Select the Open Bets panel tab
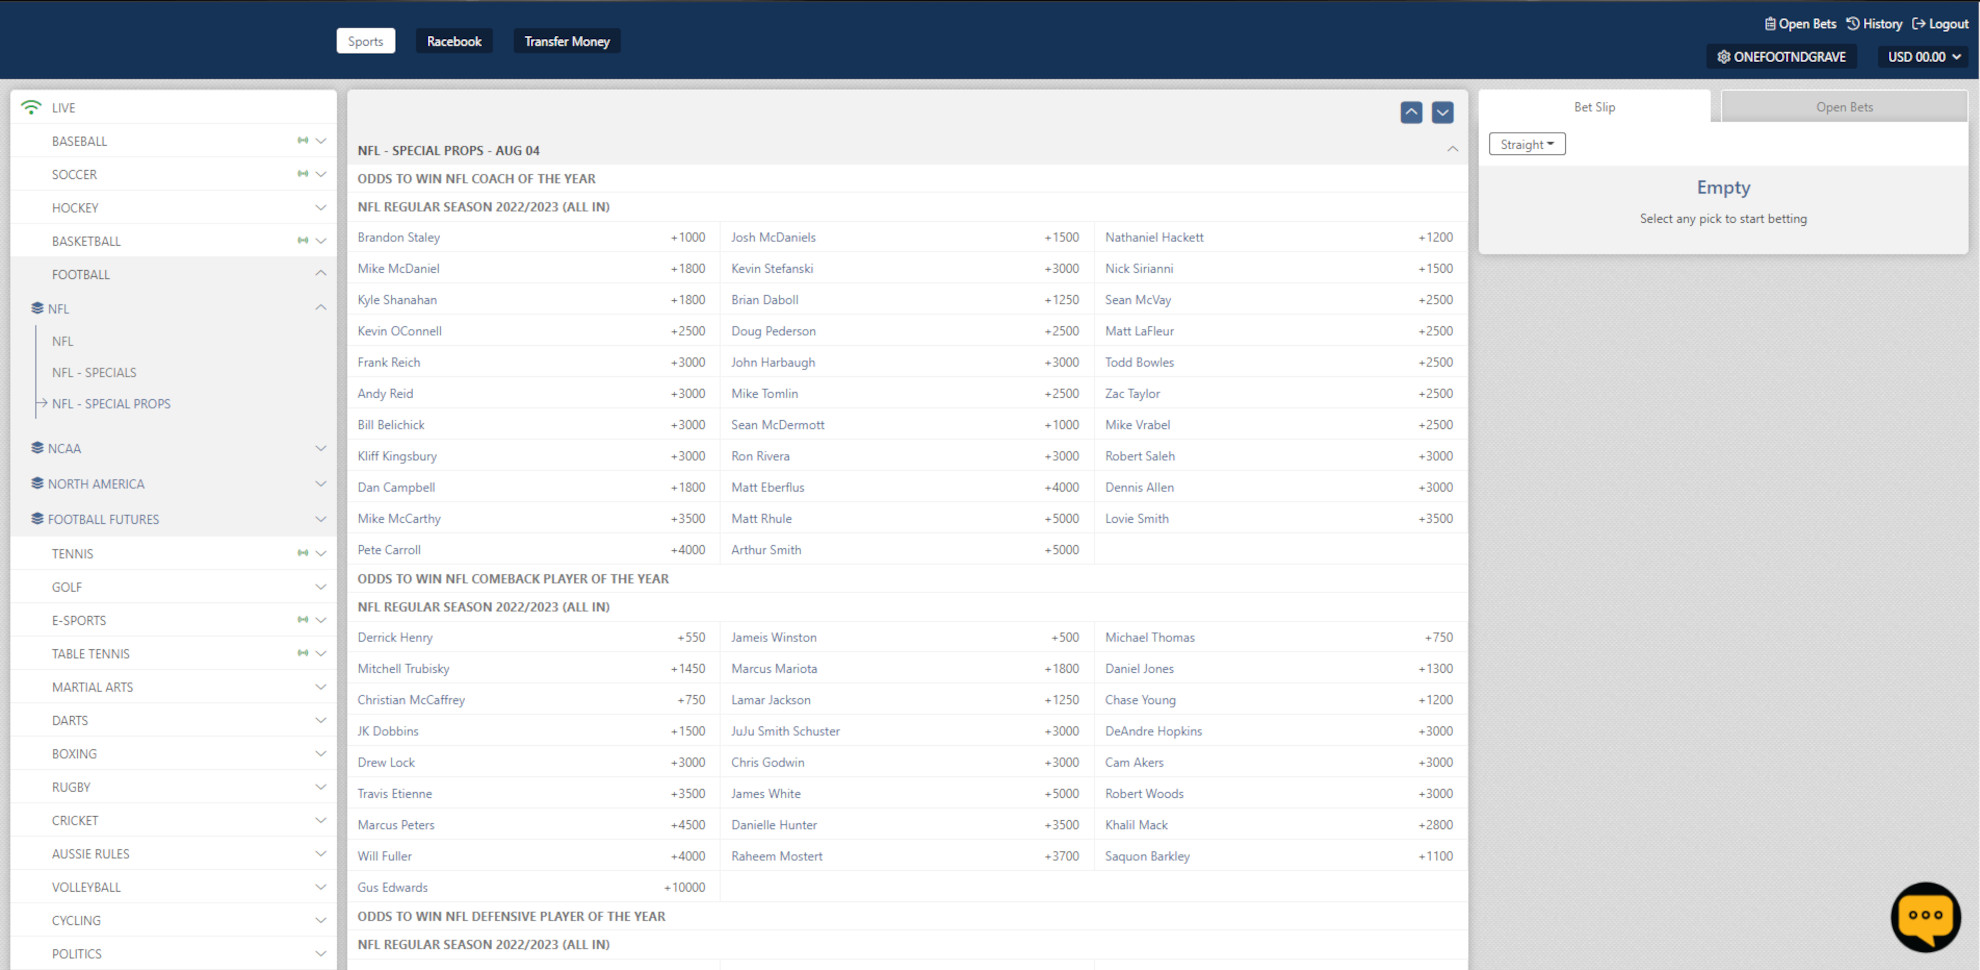This screenshot has width=1980, height=970. 1844,107
